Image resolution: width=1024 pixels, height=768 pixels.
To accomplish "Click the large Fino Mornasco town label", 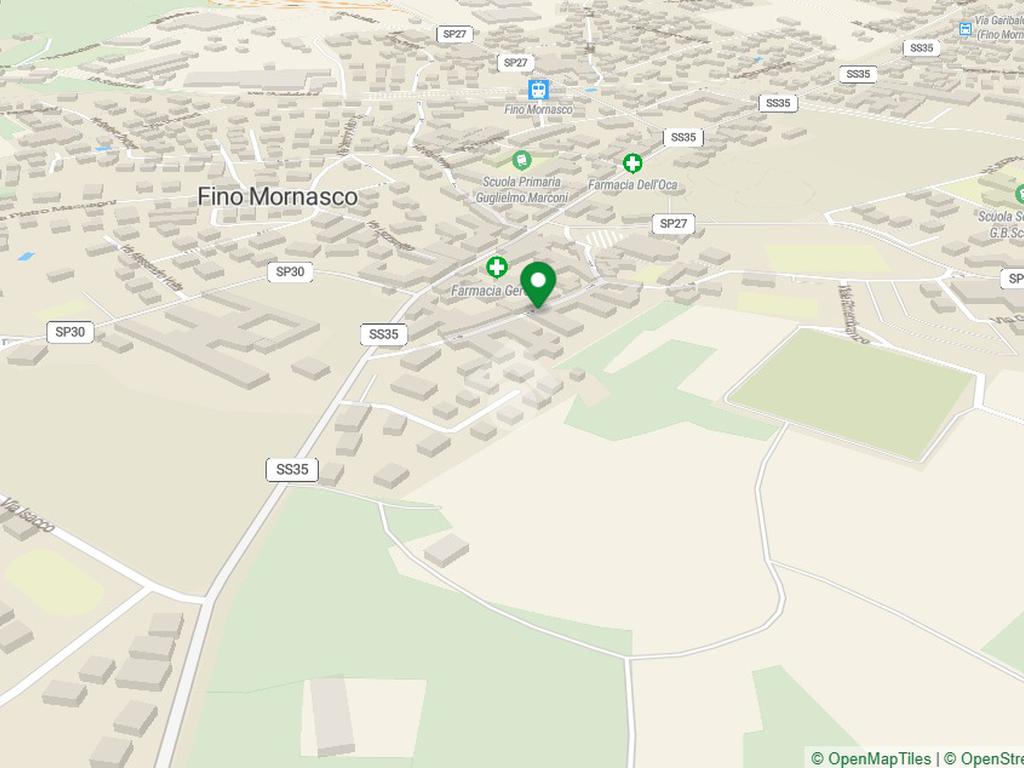I will (x=278, y=196).
